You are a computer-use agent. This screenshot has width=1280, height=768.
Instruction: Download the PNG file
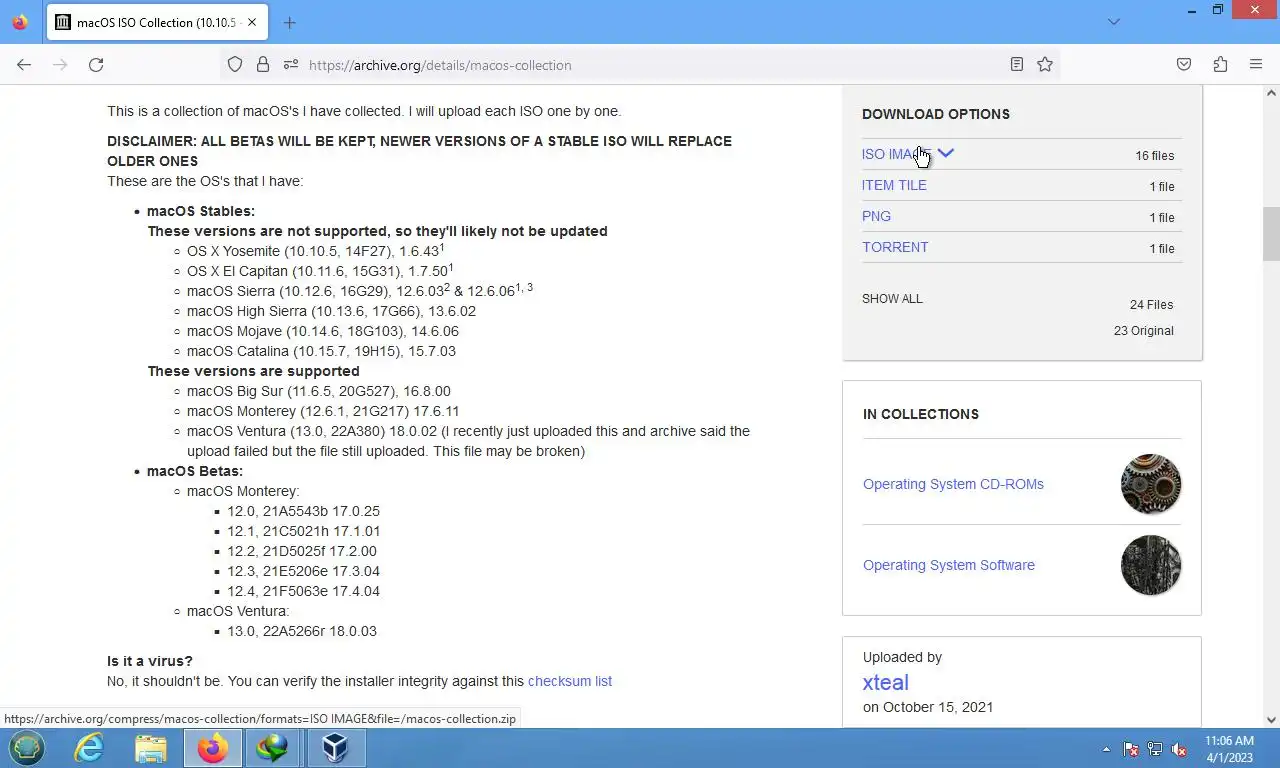click(876, 216)
